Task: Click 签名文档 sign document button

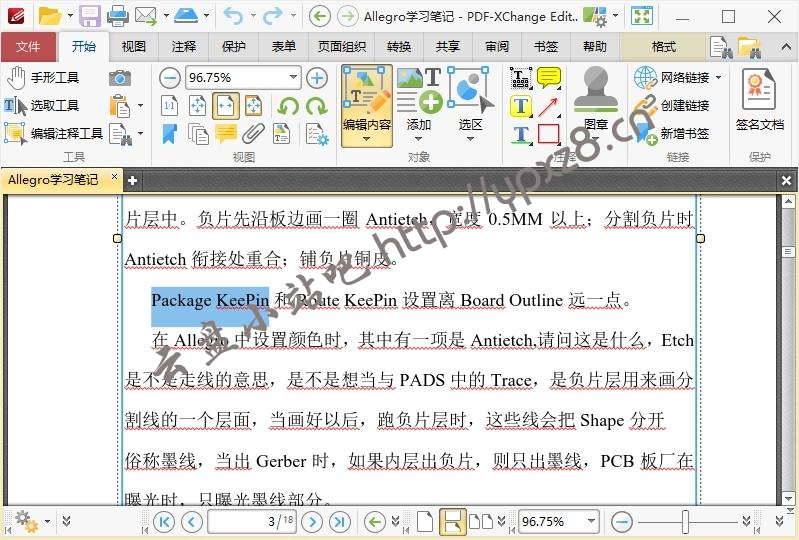Action: (759, 100)
